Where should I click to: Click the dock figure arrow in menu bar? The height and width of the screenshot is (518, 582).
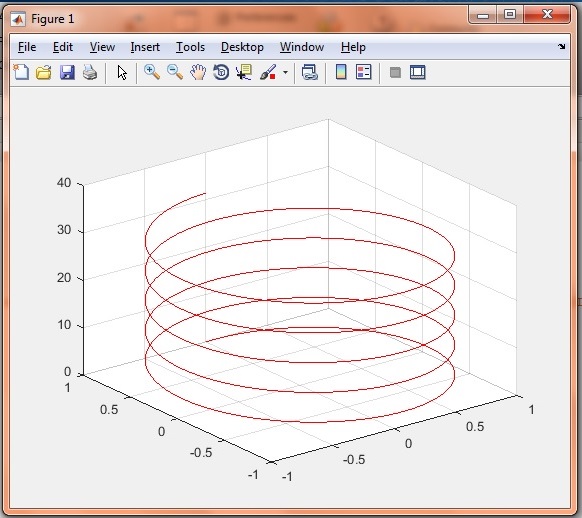tap(562, 46)
